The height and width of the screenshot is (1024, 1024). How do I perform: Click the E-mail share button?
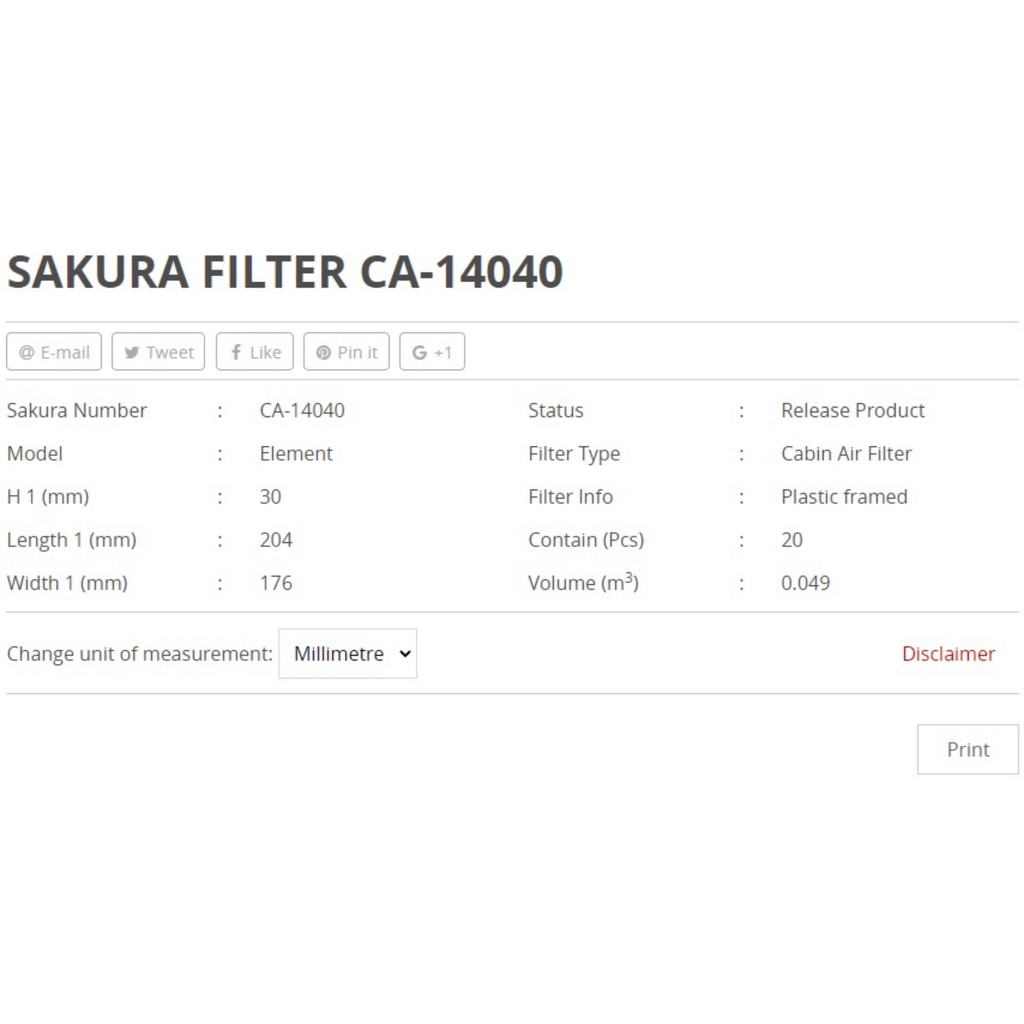click(54, 352)
